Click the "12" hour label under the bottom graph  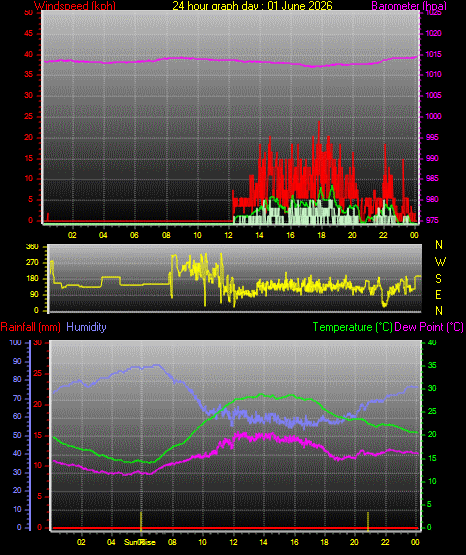[x=233, y=542]
